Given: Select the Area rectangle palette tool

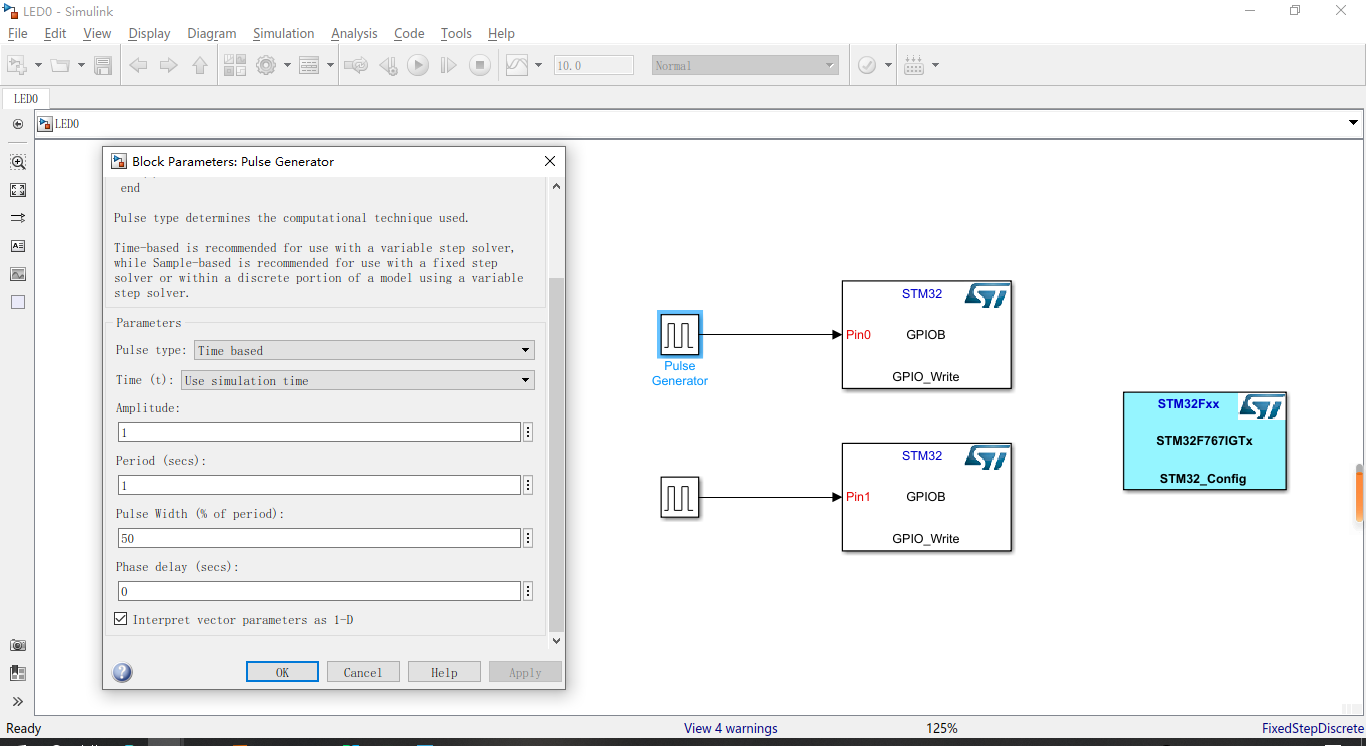Looking at the screenshot, I should (18, 302).
